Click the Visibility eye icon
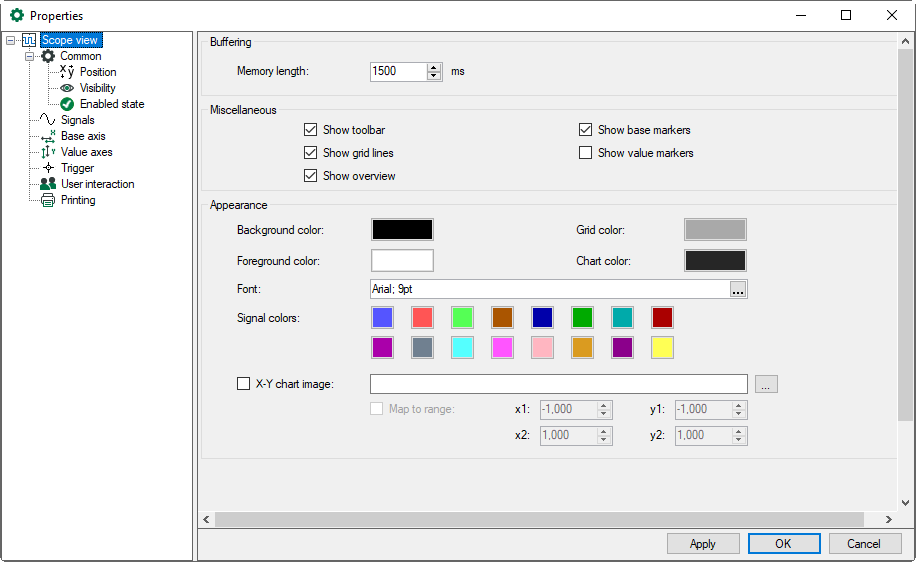 [x=67, y=88]
